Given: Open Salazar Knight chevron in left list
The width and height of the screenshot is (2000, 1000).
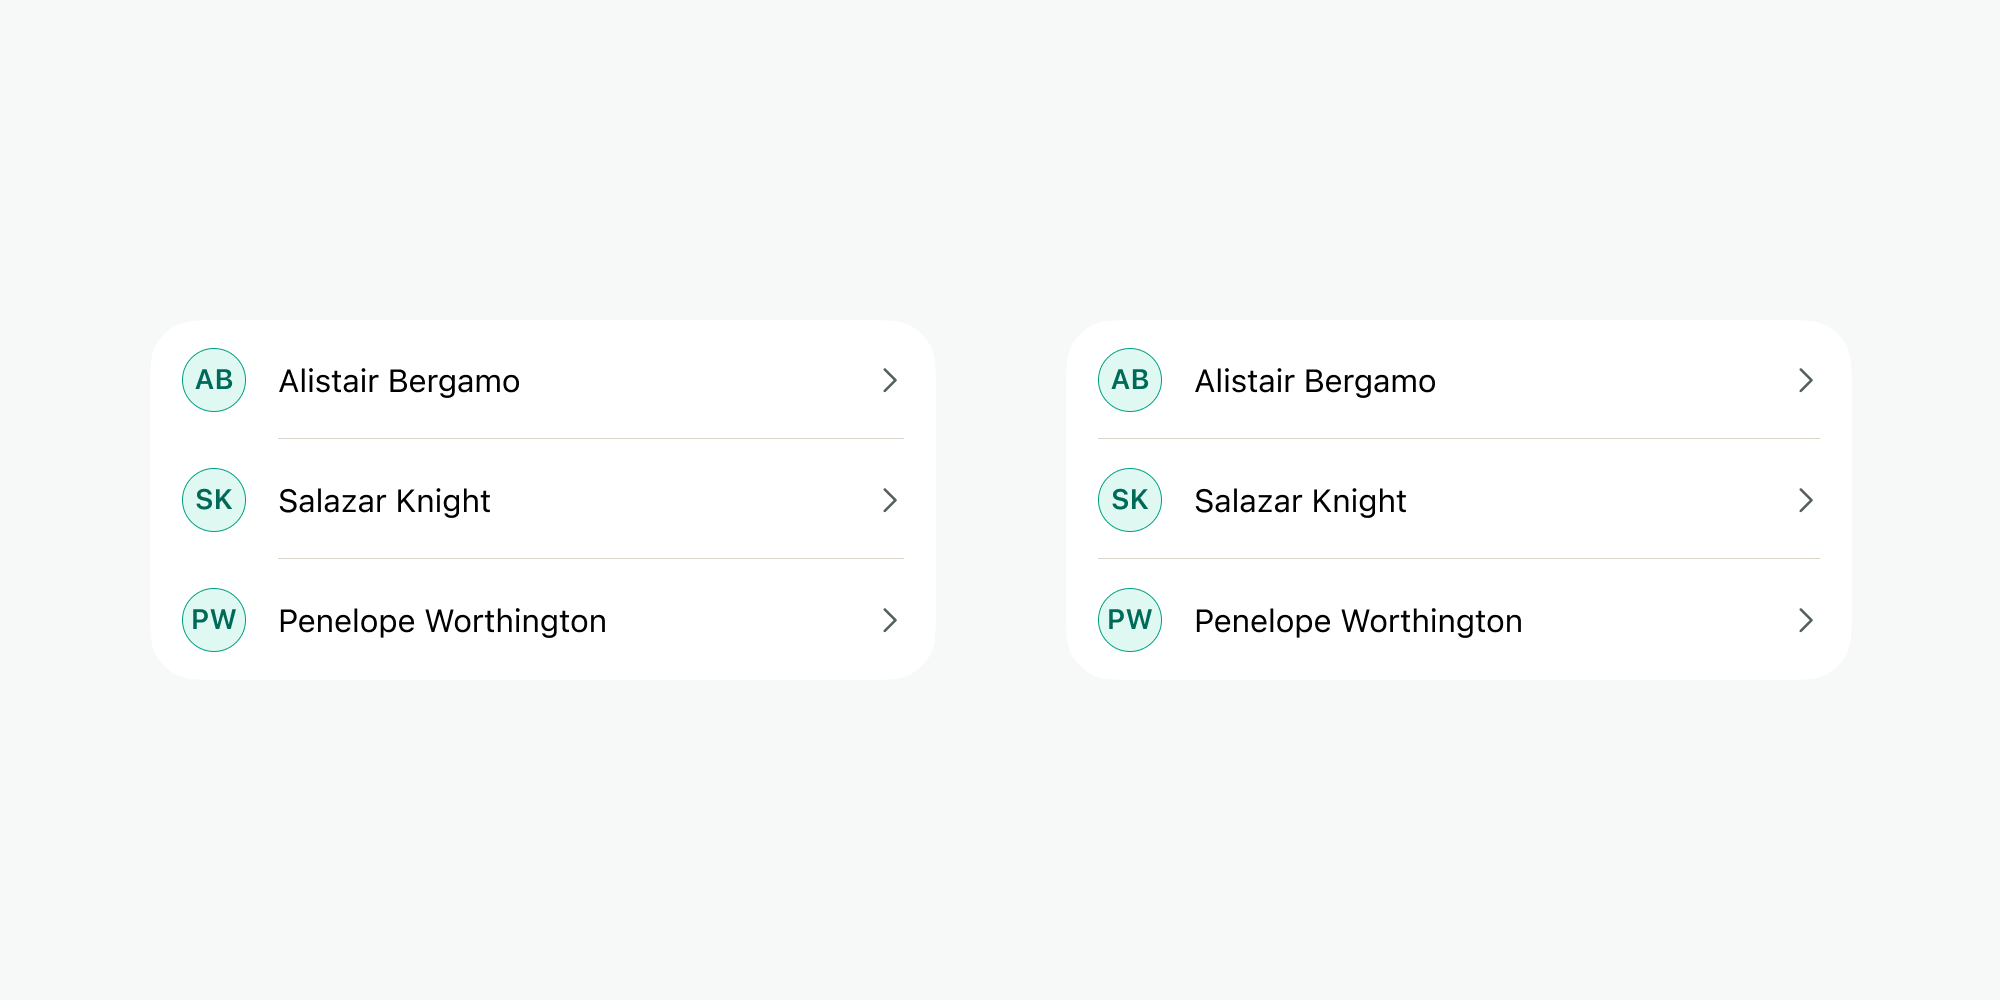Looking at the screenshot, I should click(890, 500).
